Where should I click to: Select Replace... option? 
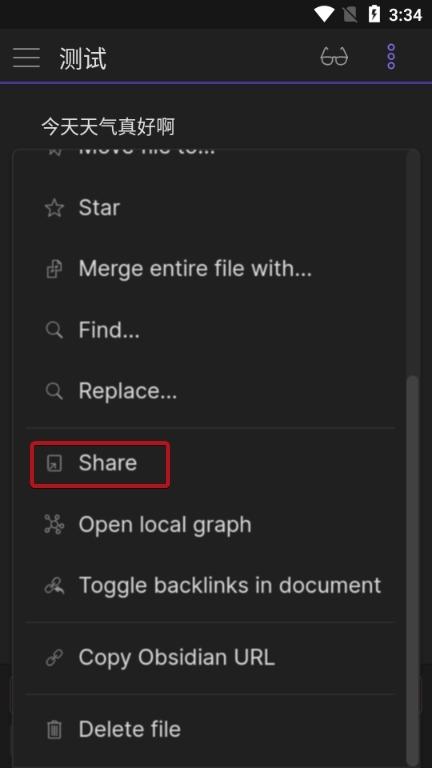(x=210, y=391)
